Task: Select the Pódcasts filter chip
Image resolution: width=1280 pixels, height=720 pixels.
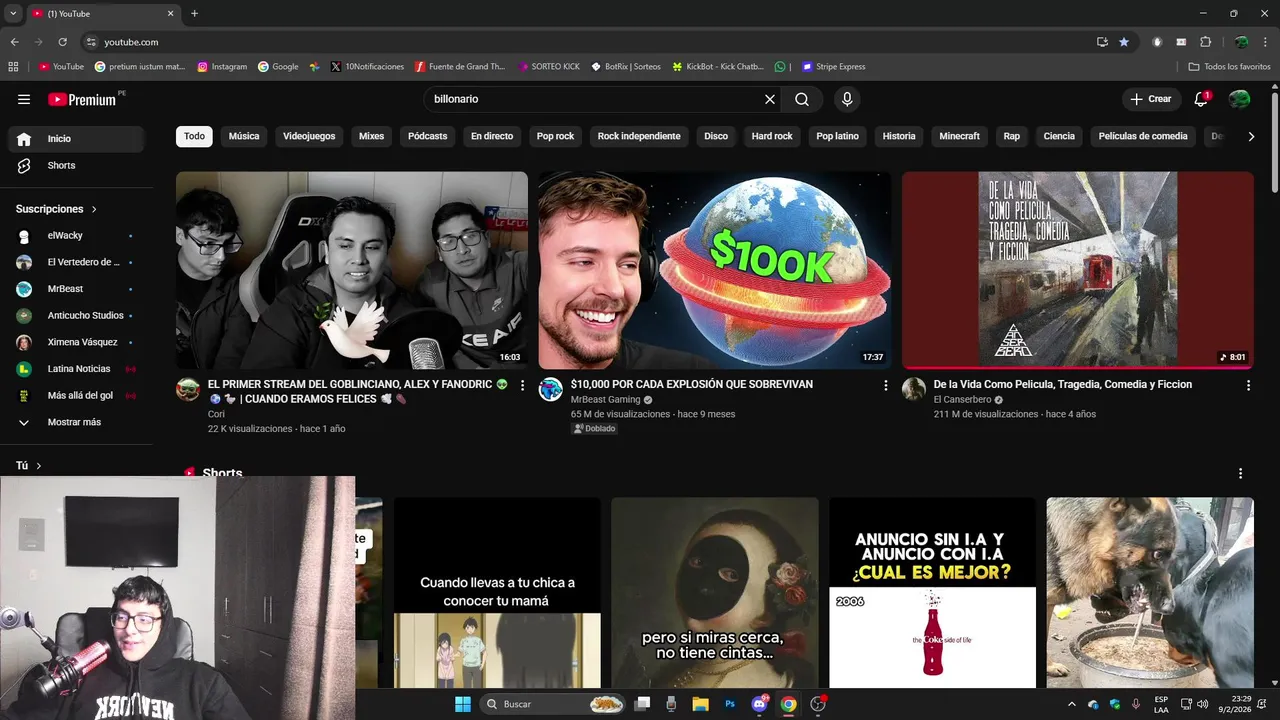Action: click(427, 136)
